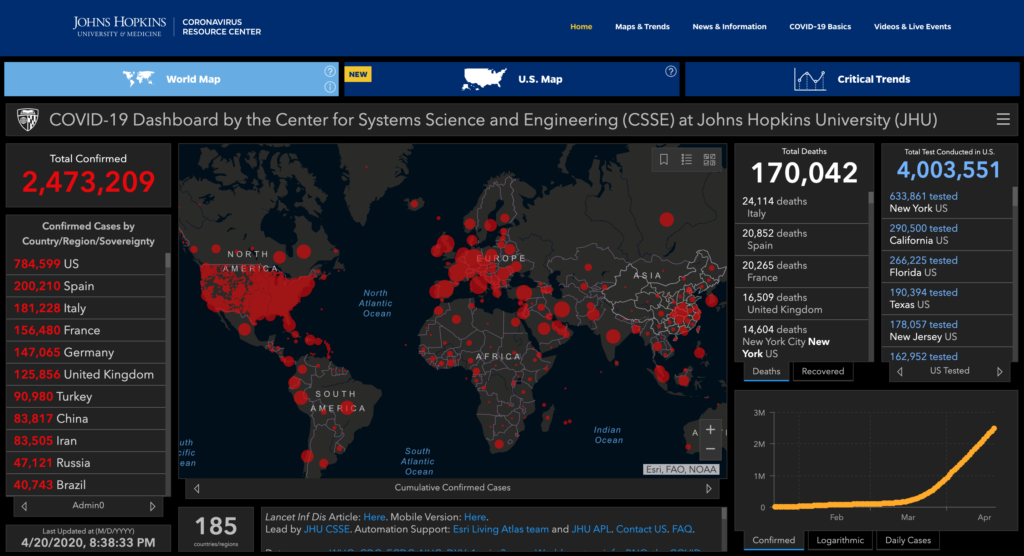Click the help icon on U.S. Map tab
This screenshot has width=1024, height=556.
click(671, 71)
